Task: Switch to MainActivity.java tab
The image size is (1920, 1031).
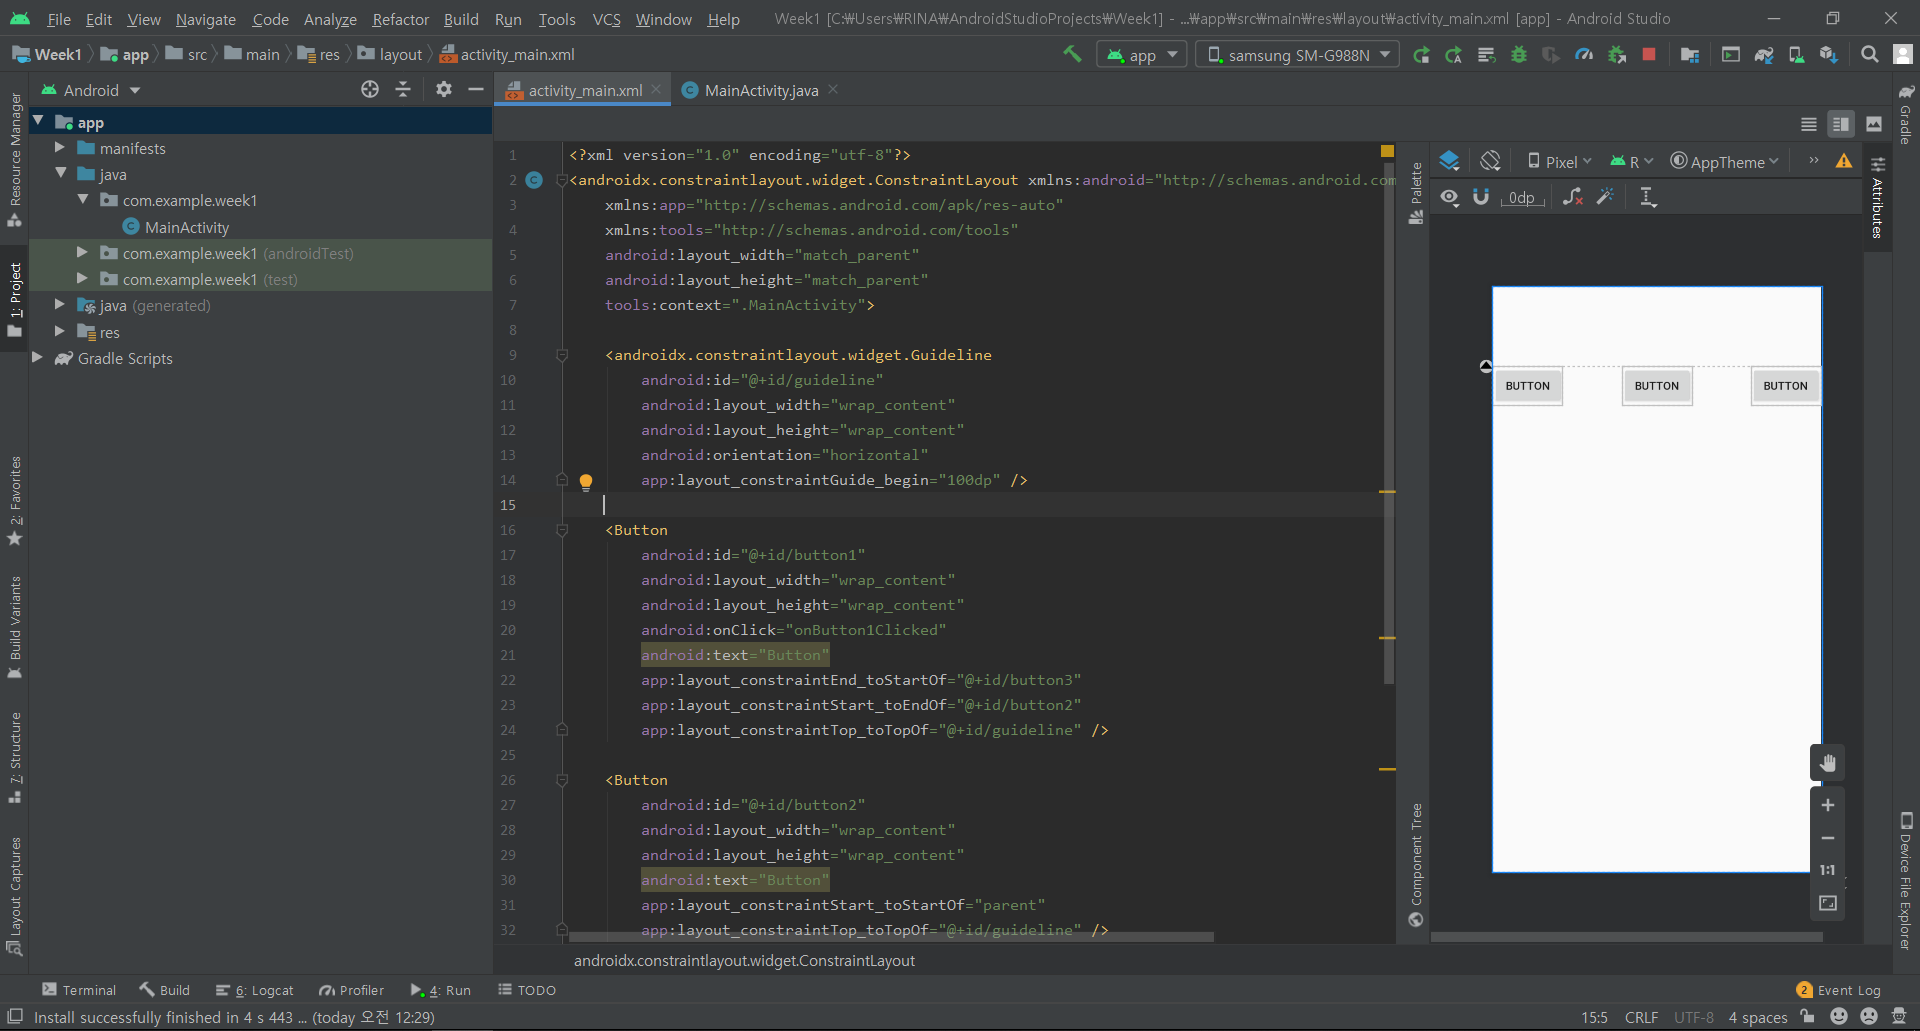Action: pyautogui.click(x=760, y=90)
